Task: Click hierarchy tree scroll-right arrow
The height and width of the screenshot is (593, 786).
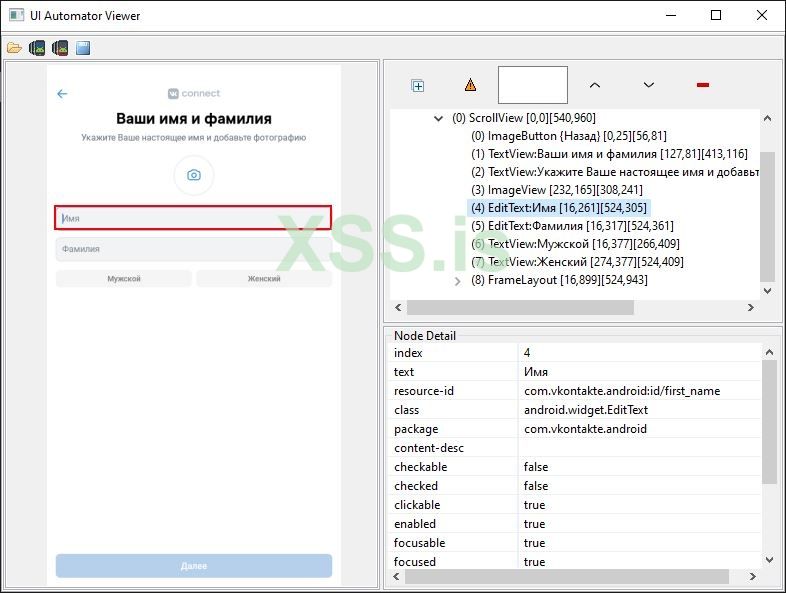Action: [x=750, y=307]
